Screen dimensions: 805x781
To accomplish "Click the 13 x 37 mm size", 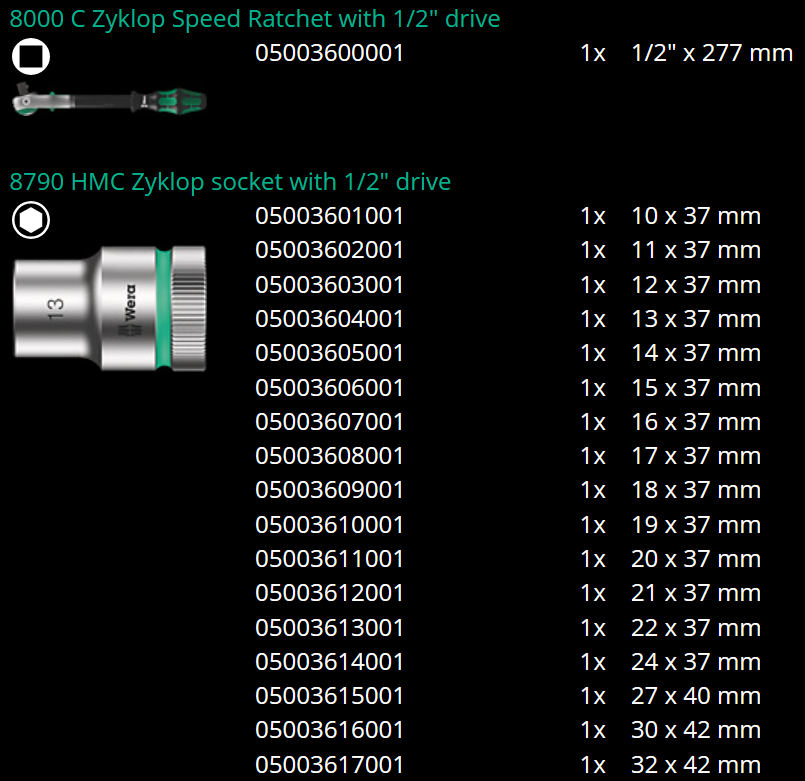I will click(696, 319).
